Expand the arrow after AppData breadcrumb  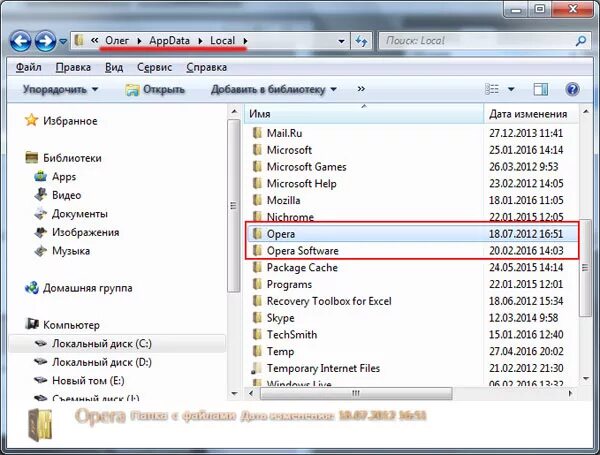[201, 40]
